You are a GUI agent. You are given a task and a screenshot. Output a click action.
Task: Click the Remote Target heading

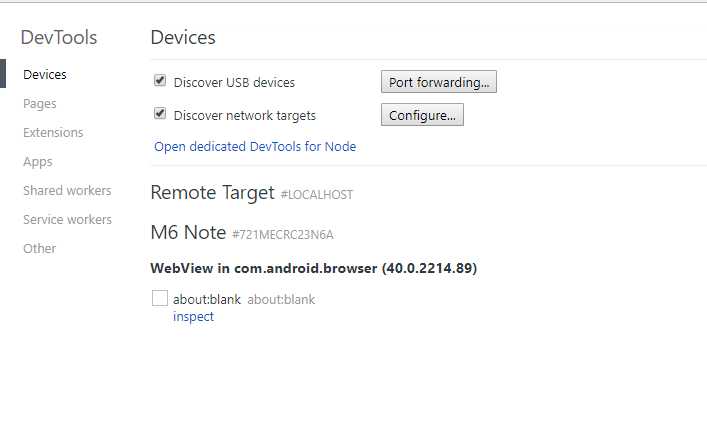tap(212, 192)
